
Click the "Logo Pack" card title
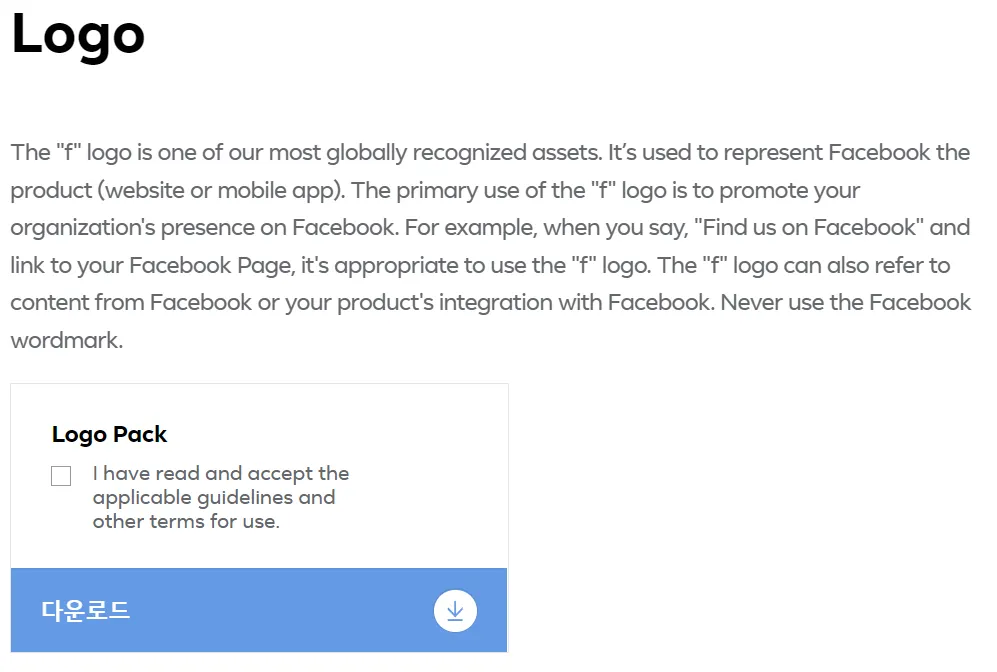(109, 434)
